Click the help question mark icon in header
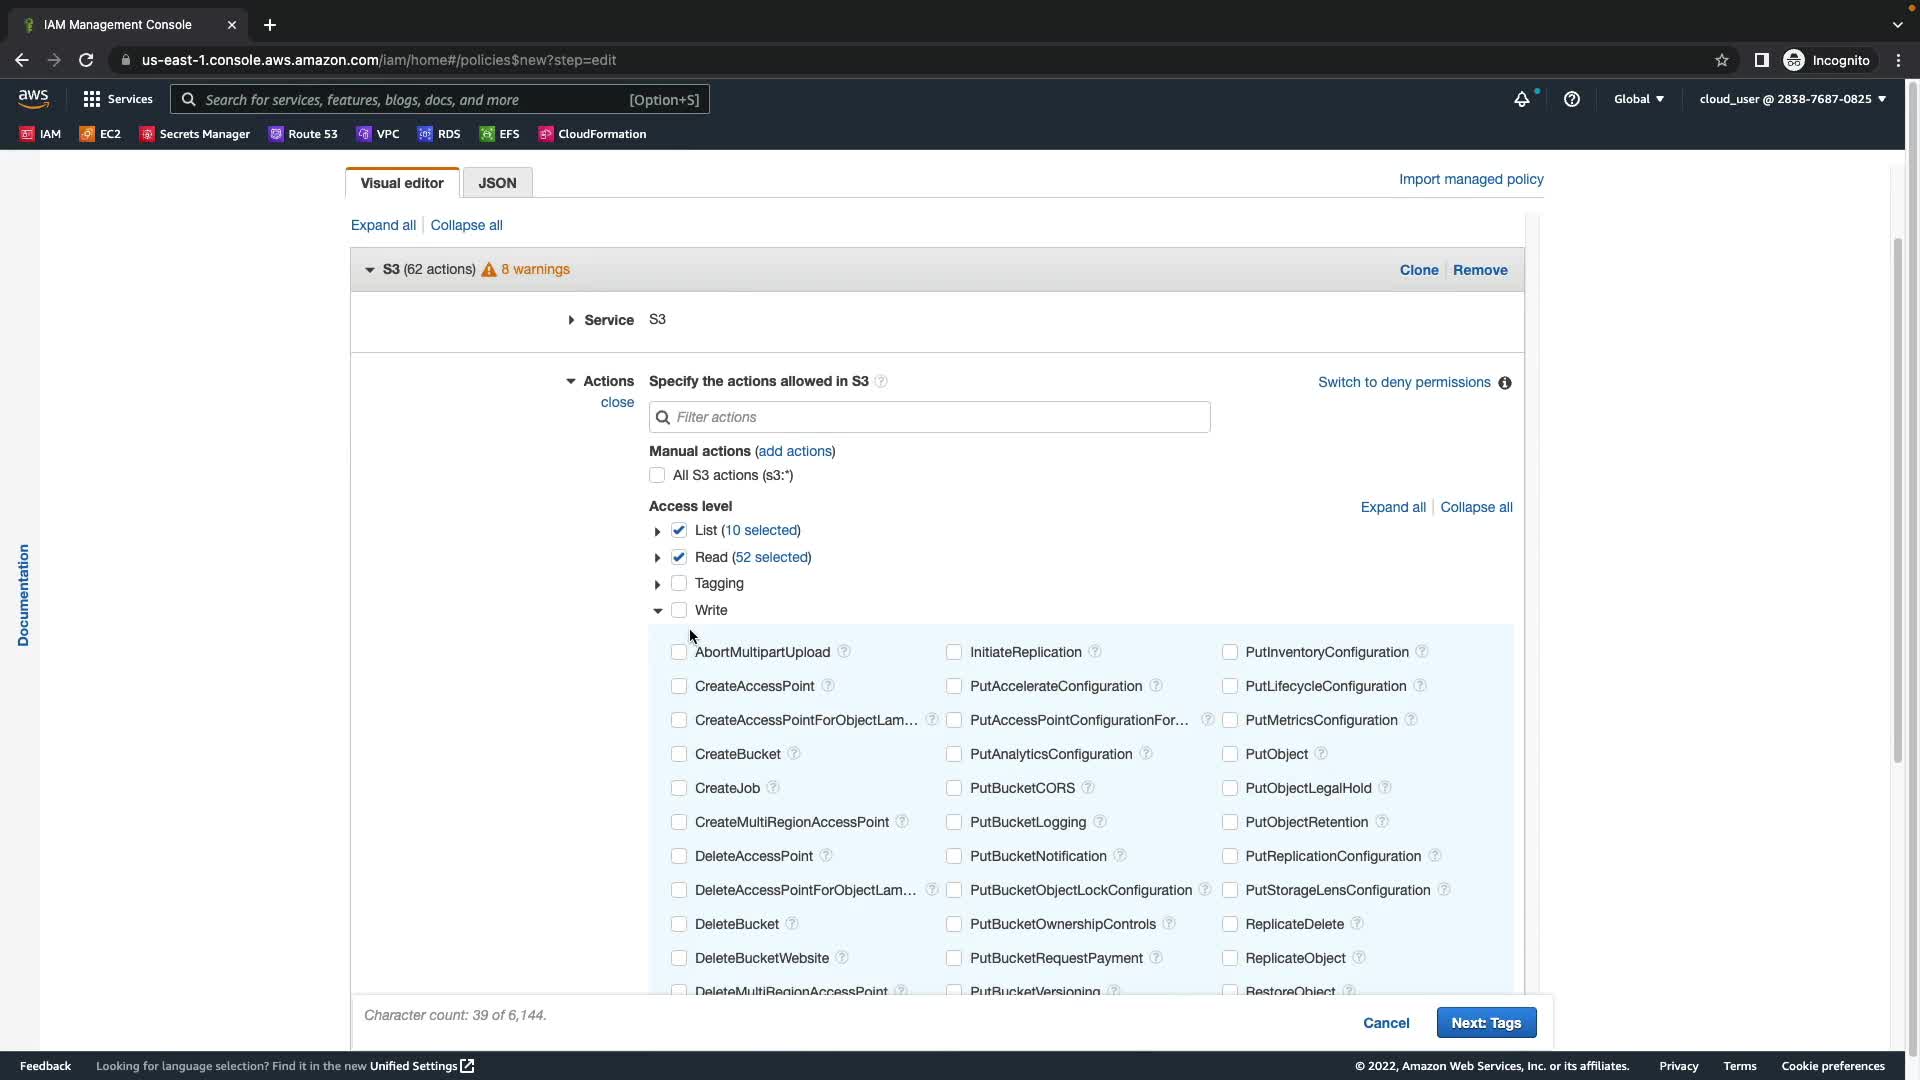The width and height of the screenshot is (1920, 1080). point(1572,99)
